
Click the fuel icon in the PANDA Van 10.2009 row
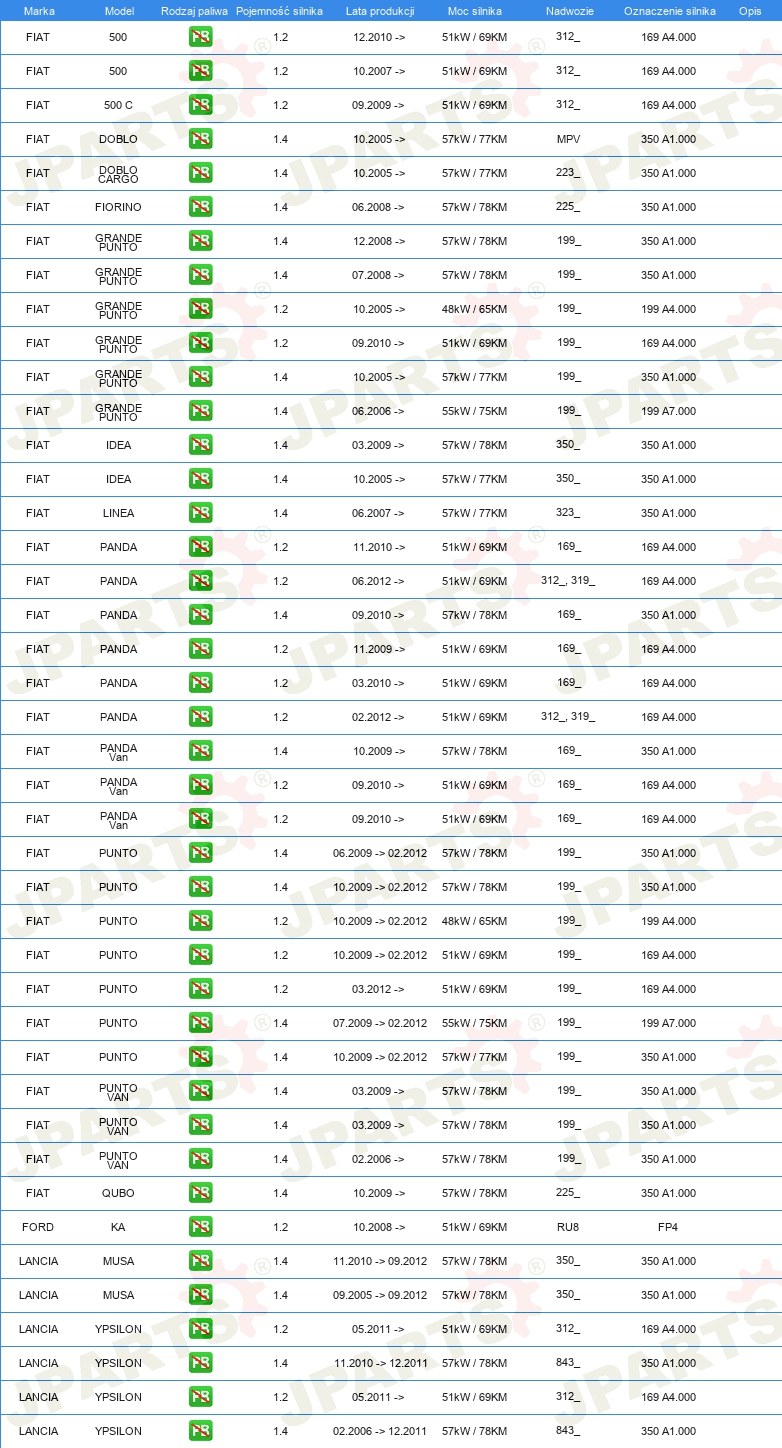coord(200,751)
